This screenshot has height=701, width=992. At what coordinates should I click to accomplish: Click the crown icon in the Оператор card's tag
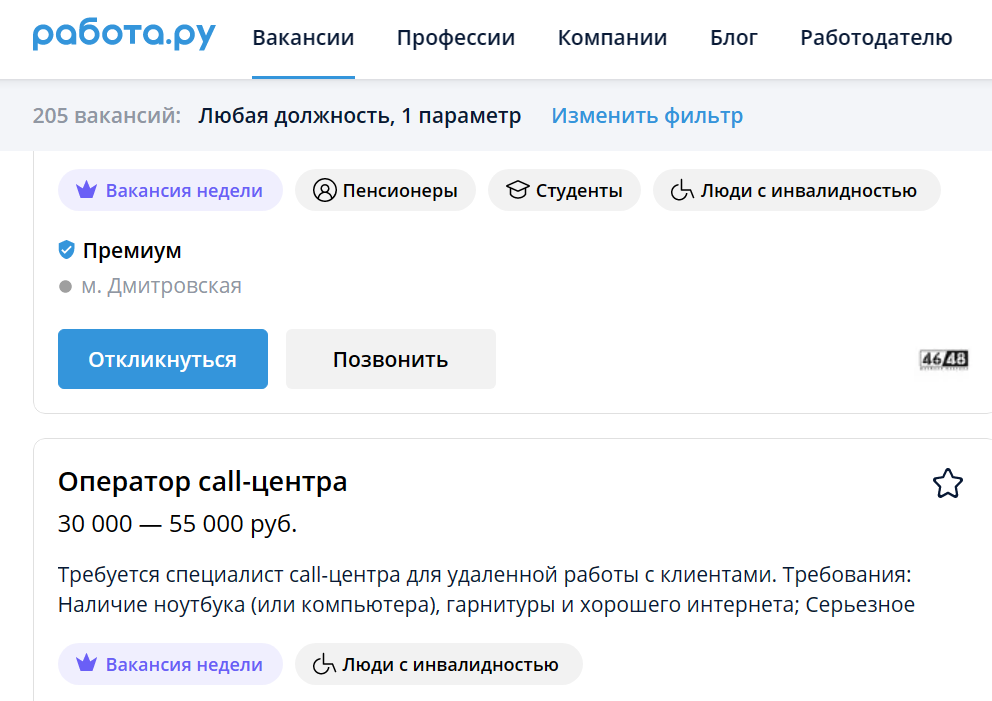(87, 664)
